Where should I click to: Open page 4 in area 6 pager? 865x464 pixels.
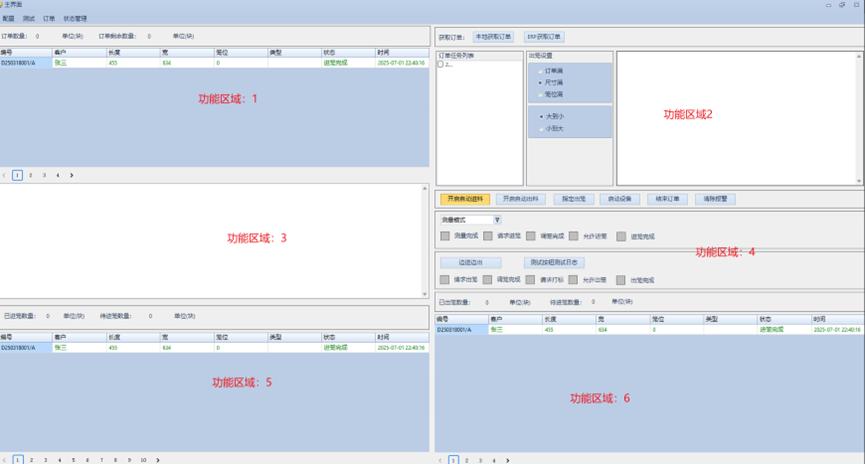494,460
